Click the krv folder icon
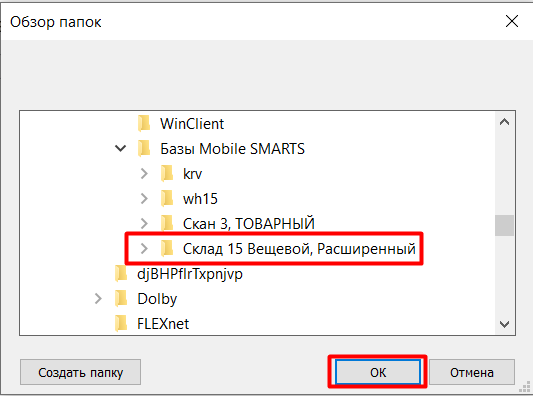This screenshot has height=396, width=533. pyautogui.click(x=167, y=173)
